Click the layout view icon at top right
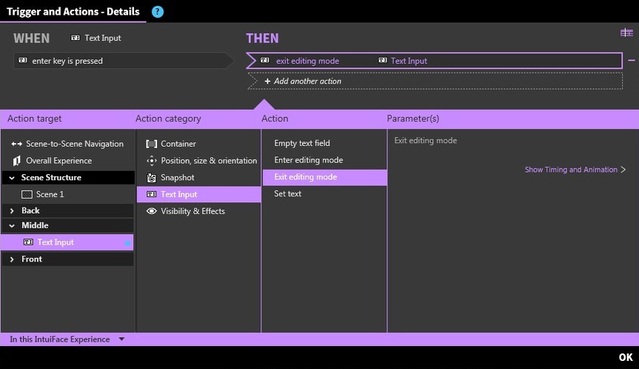The height and width of the screenshot is (369, 639). click(x=626, y=33)
